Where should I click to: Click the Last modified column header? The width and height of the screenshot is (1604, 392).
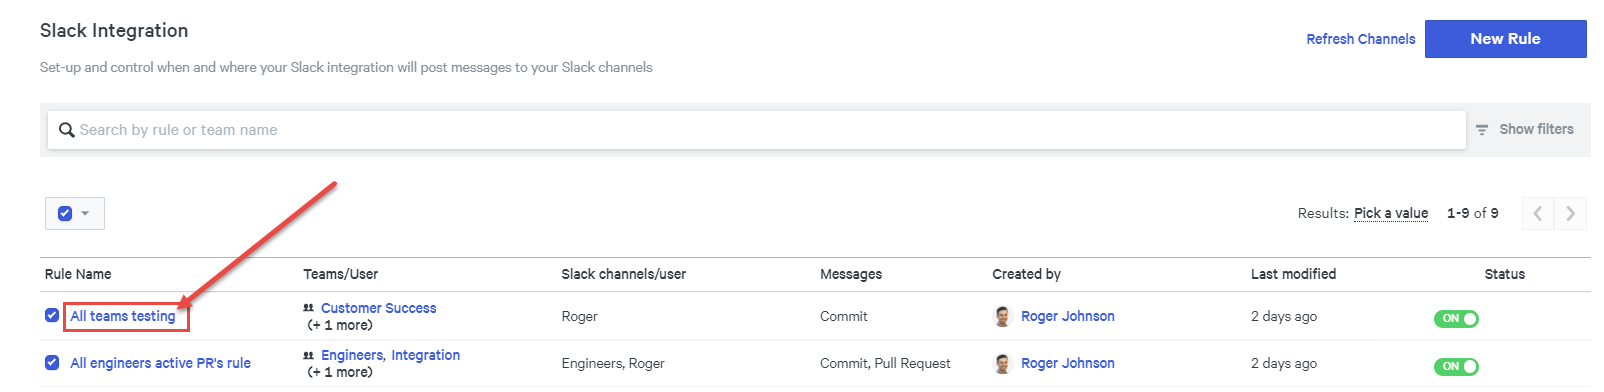click(1293, 274)
